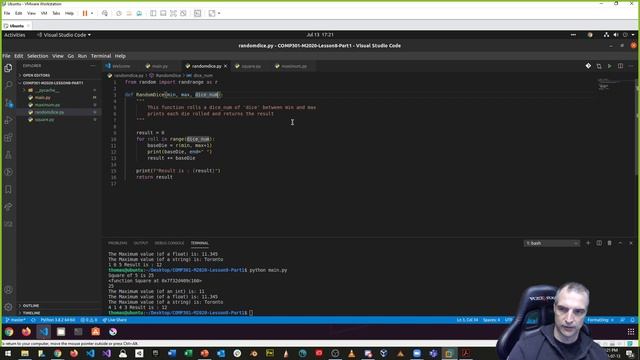640x360 pixels.
Task: Run Python file with green play icon
Action: click(x=609, y=66)
